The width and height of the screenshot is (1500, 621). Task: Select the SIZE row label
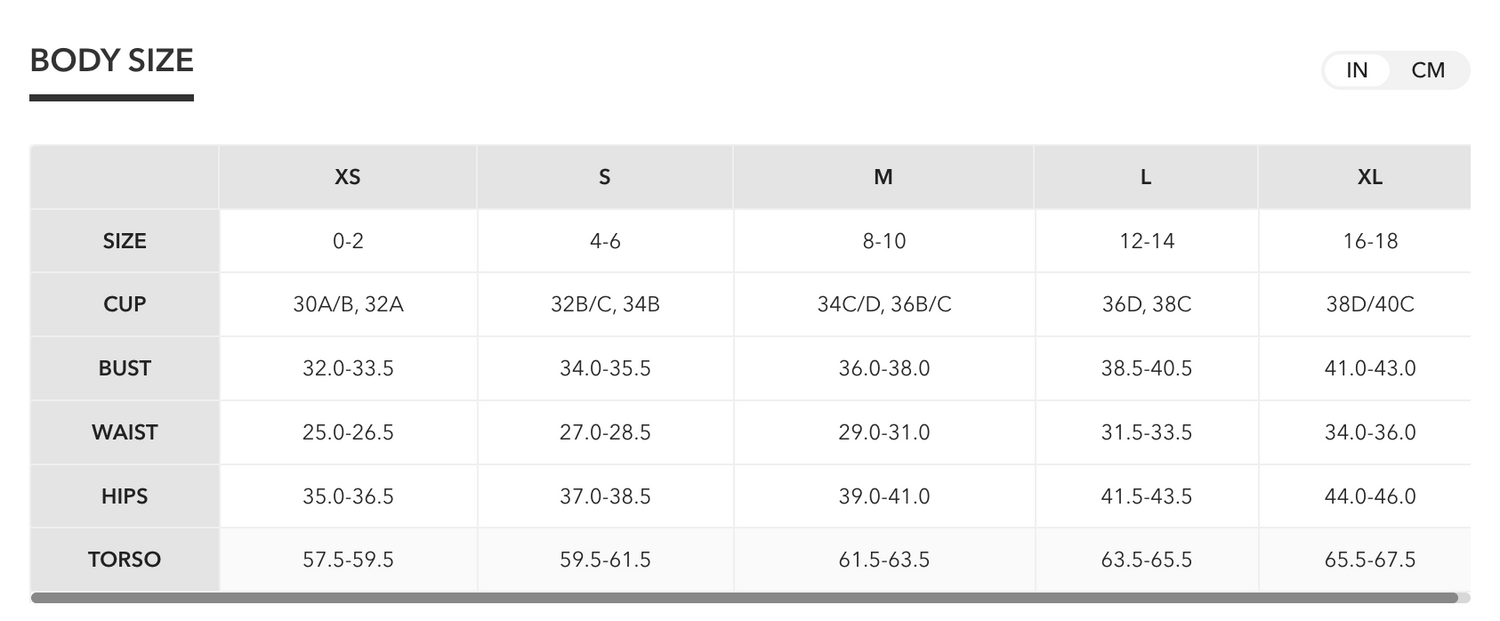(x=125, y=241)
